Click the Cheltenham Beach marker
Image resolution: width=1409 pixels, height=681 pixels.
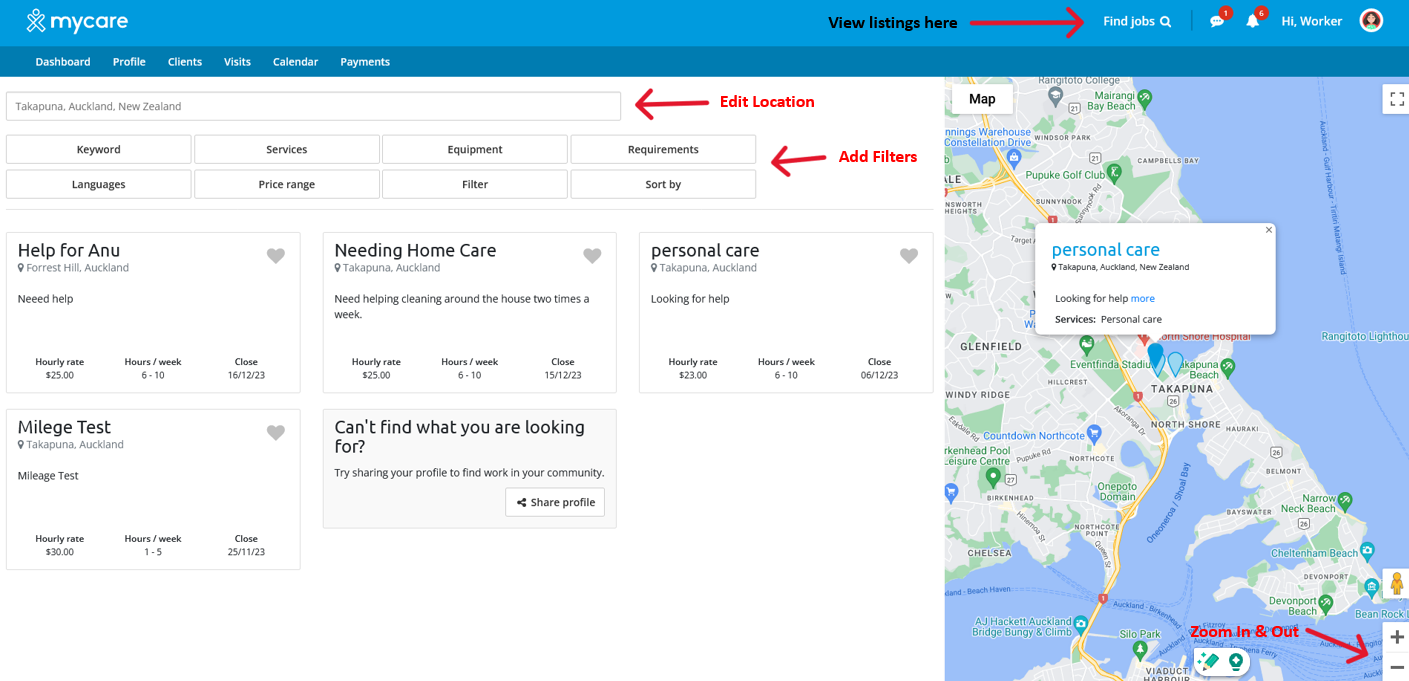point(1367,550)
